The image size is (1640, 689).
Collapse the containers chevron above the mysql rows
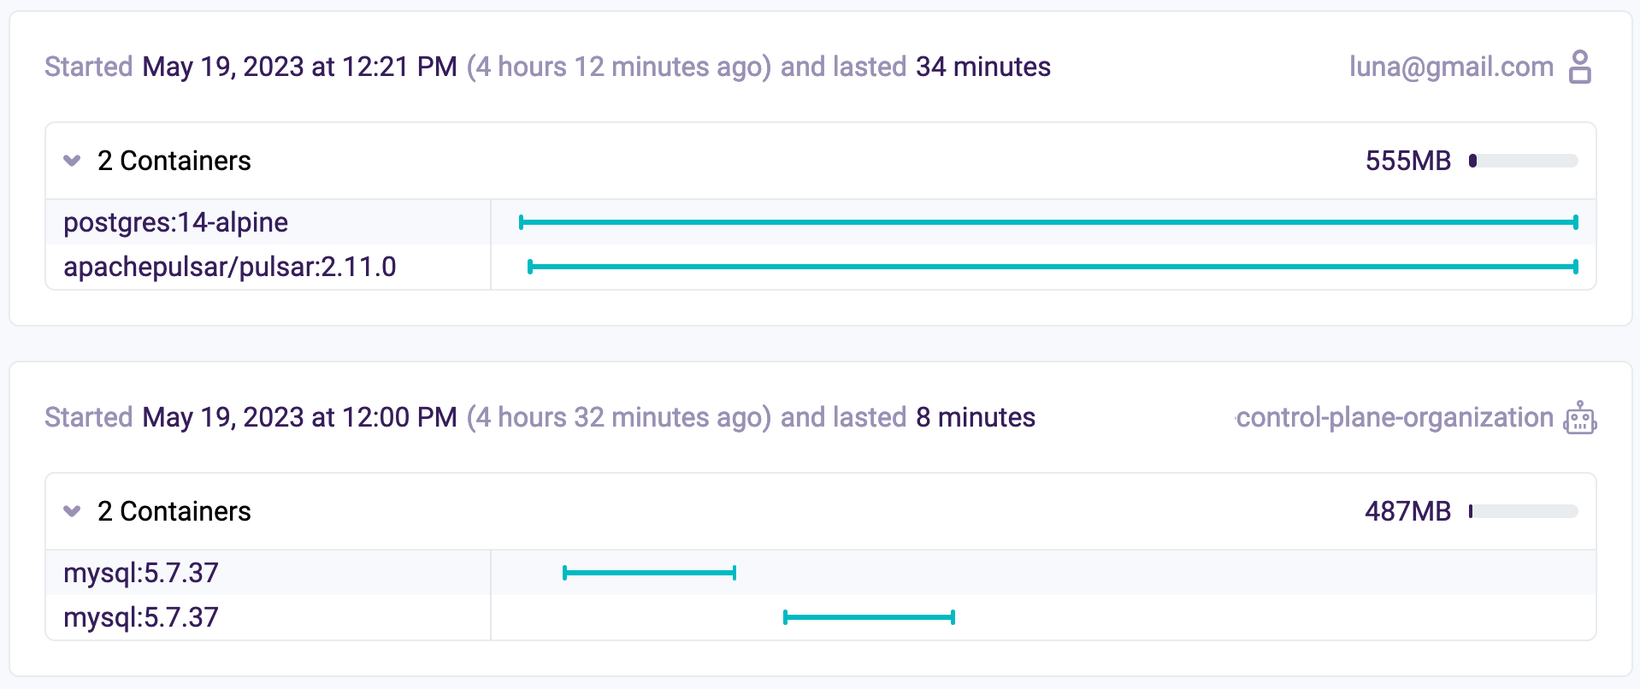(72, 512)
